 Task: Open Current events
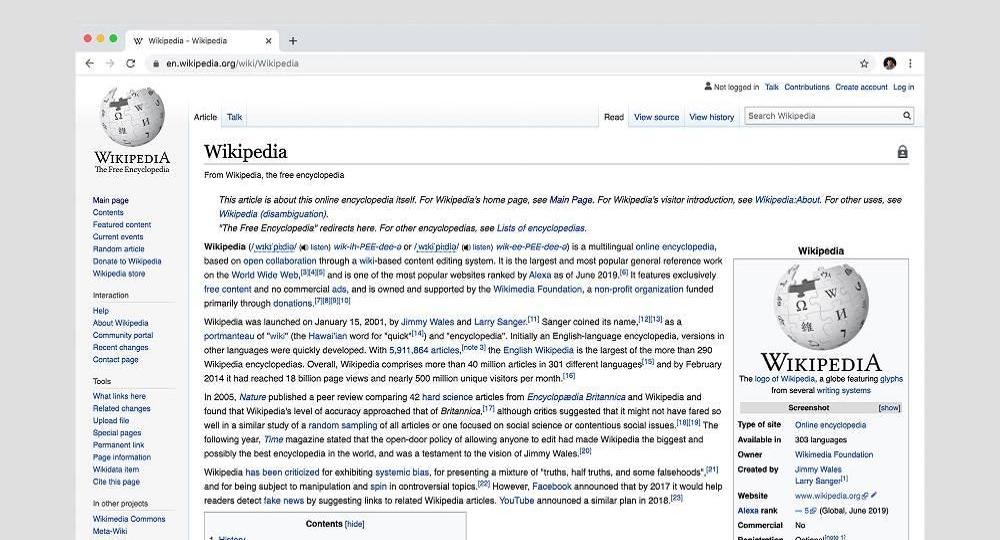[x=118, y=237]
